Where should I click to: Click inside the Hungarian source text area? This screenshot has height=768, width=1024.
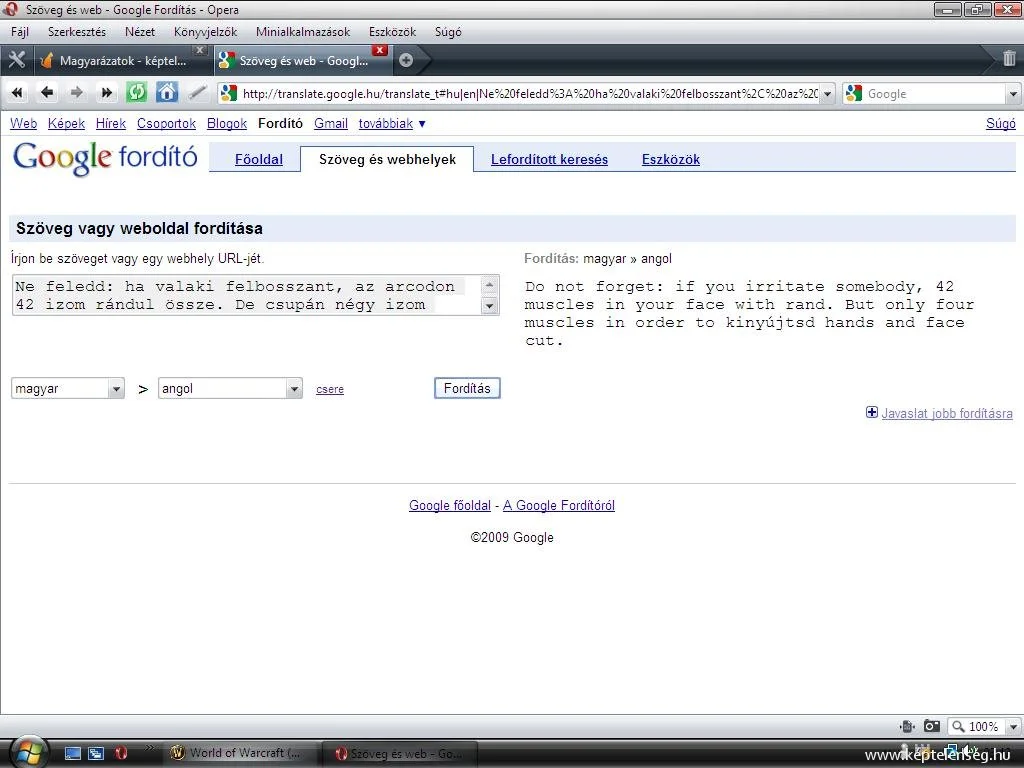pyautogui.click(x=245, y=295)
